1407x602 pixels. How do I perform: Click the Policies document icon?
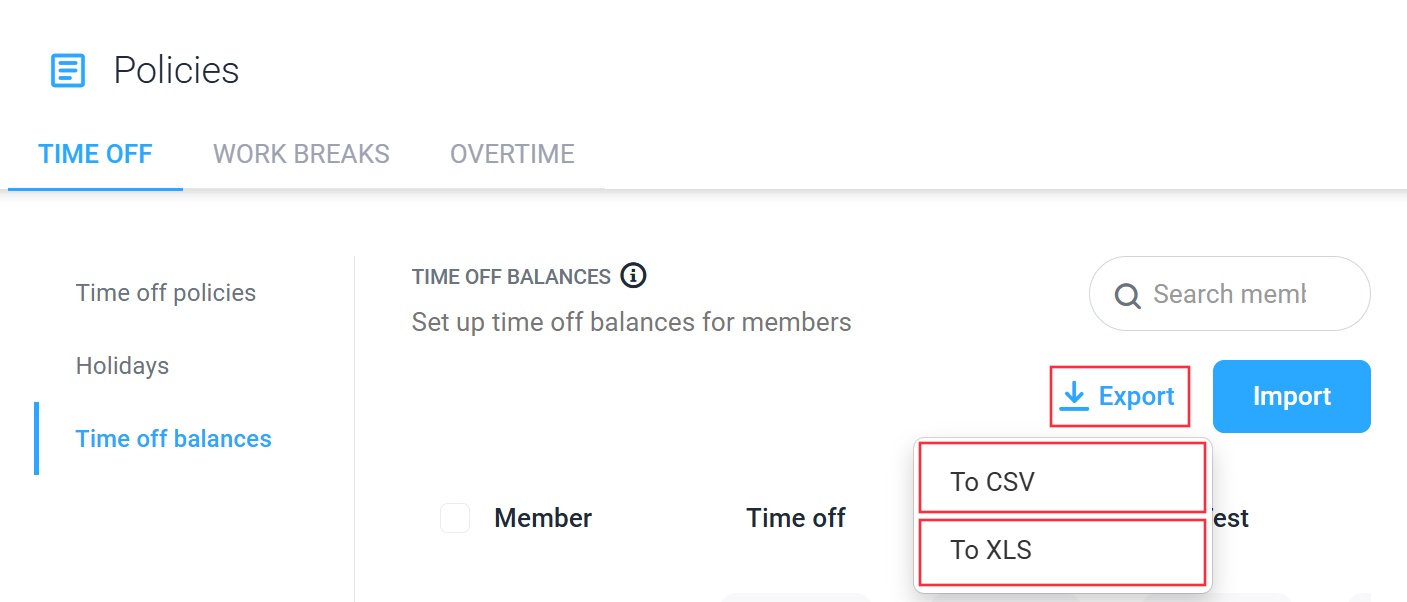click(68, 71)
